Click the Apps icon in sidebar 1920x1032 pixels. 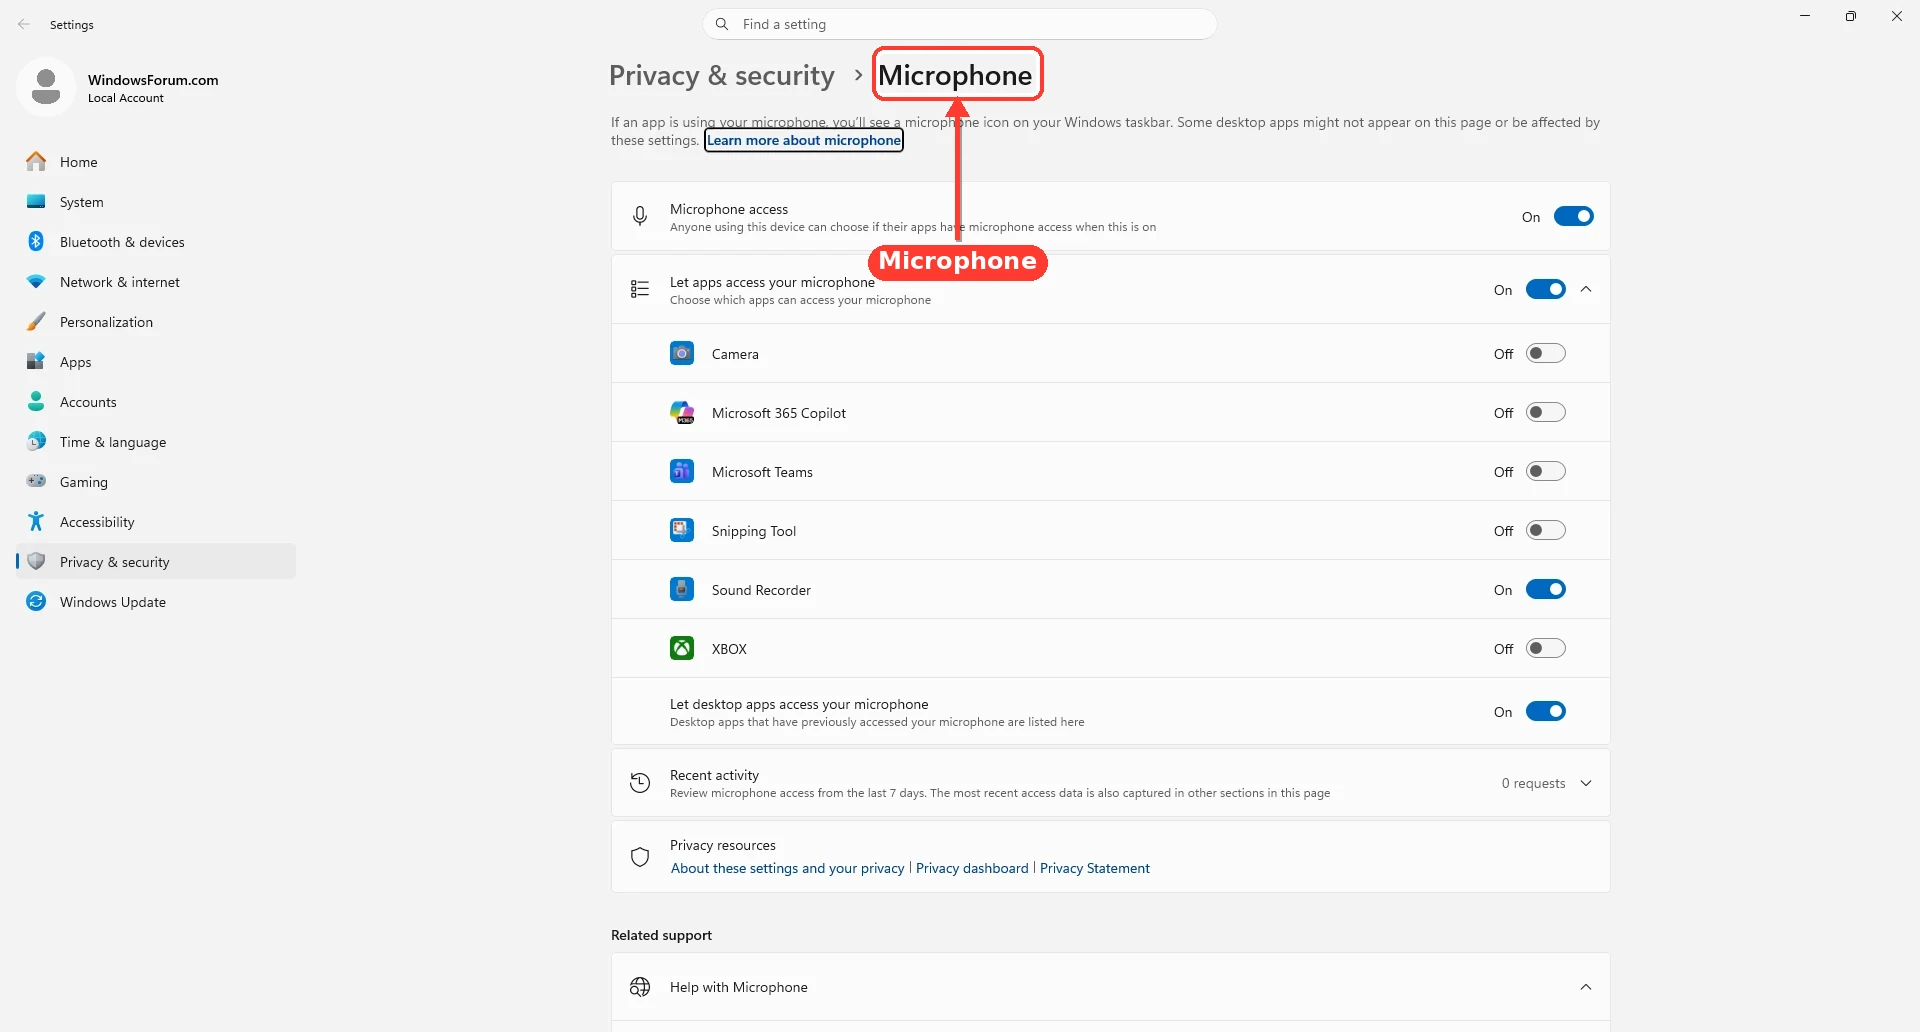coord(36,361)
